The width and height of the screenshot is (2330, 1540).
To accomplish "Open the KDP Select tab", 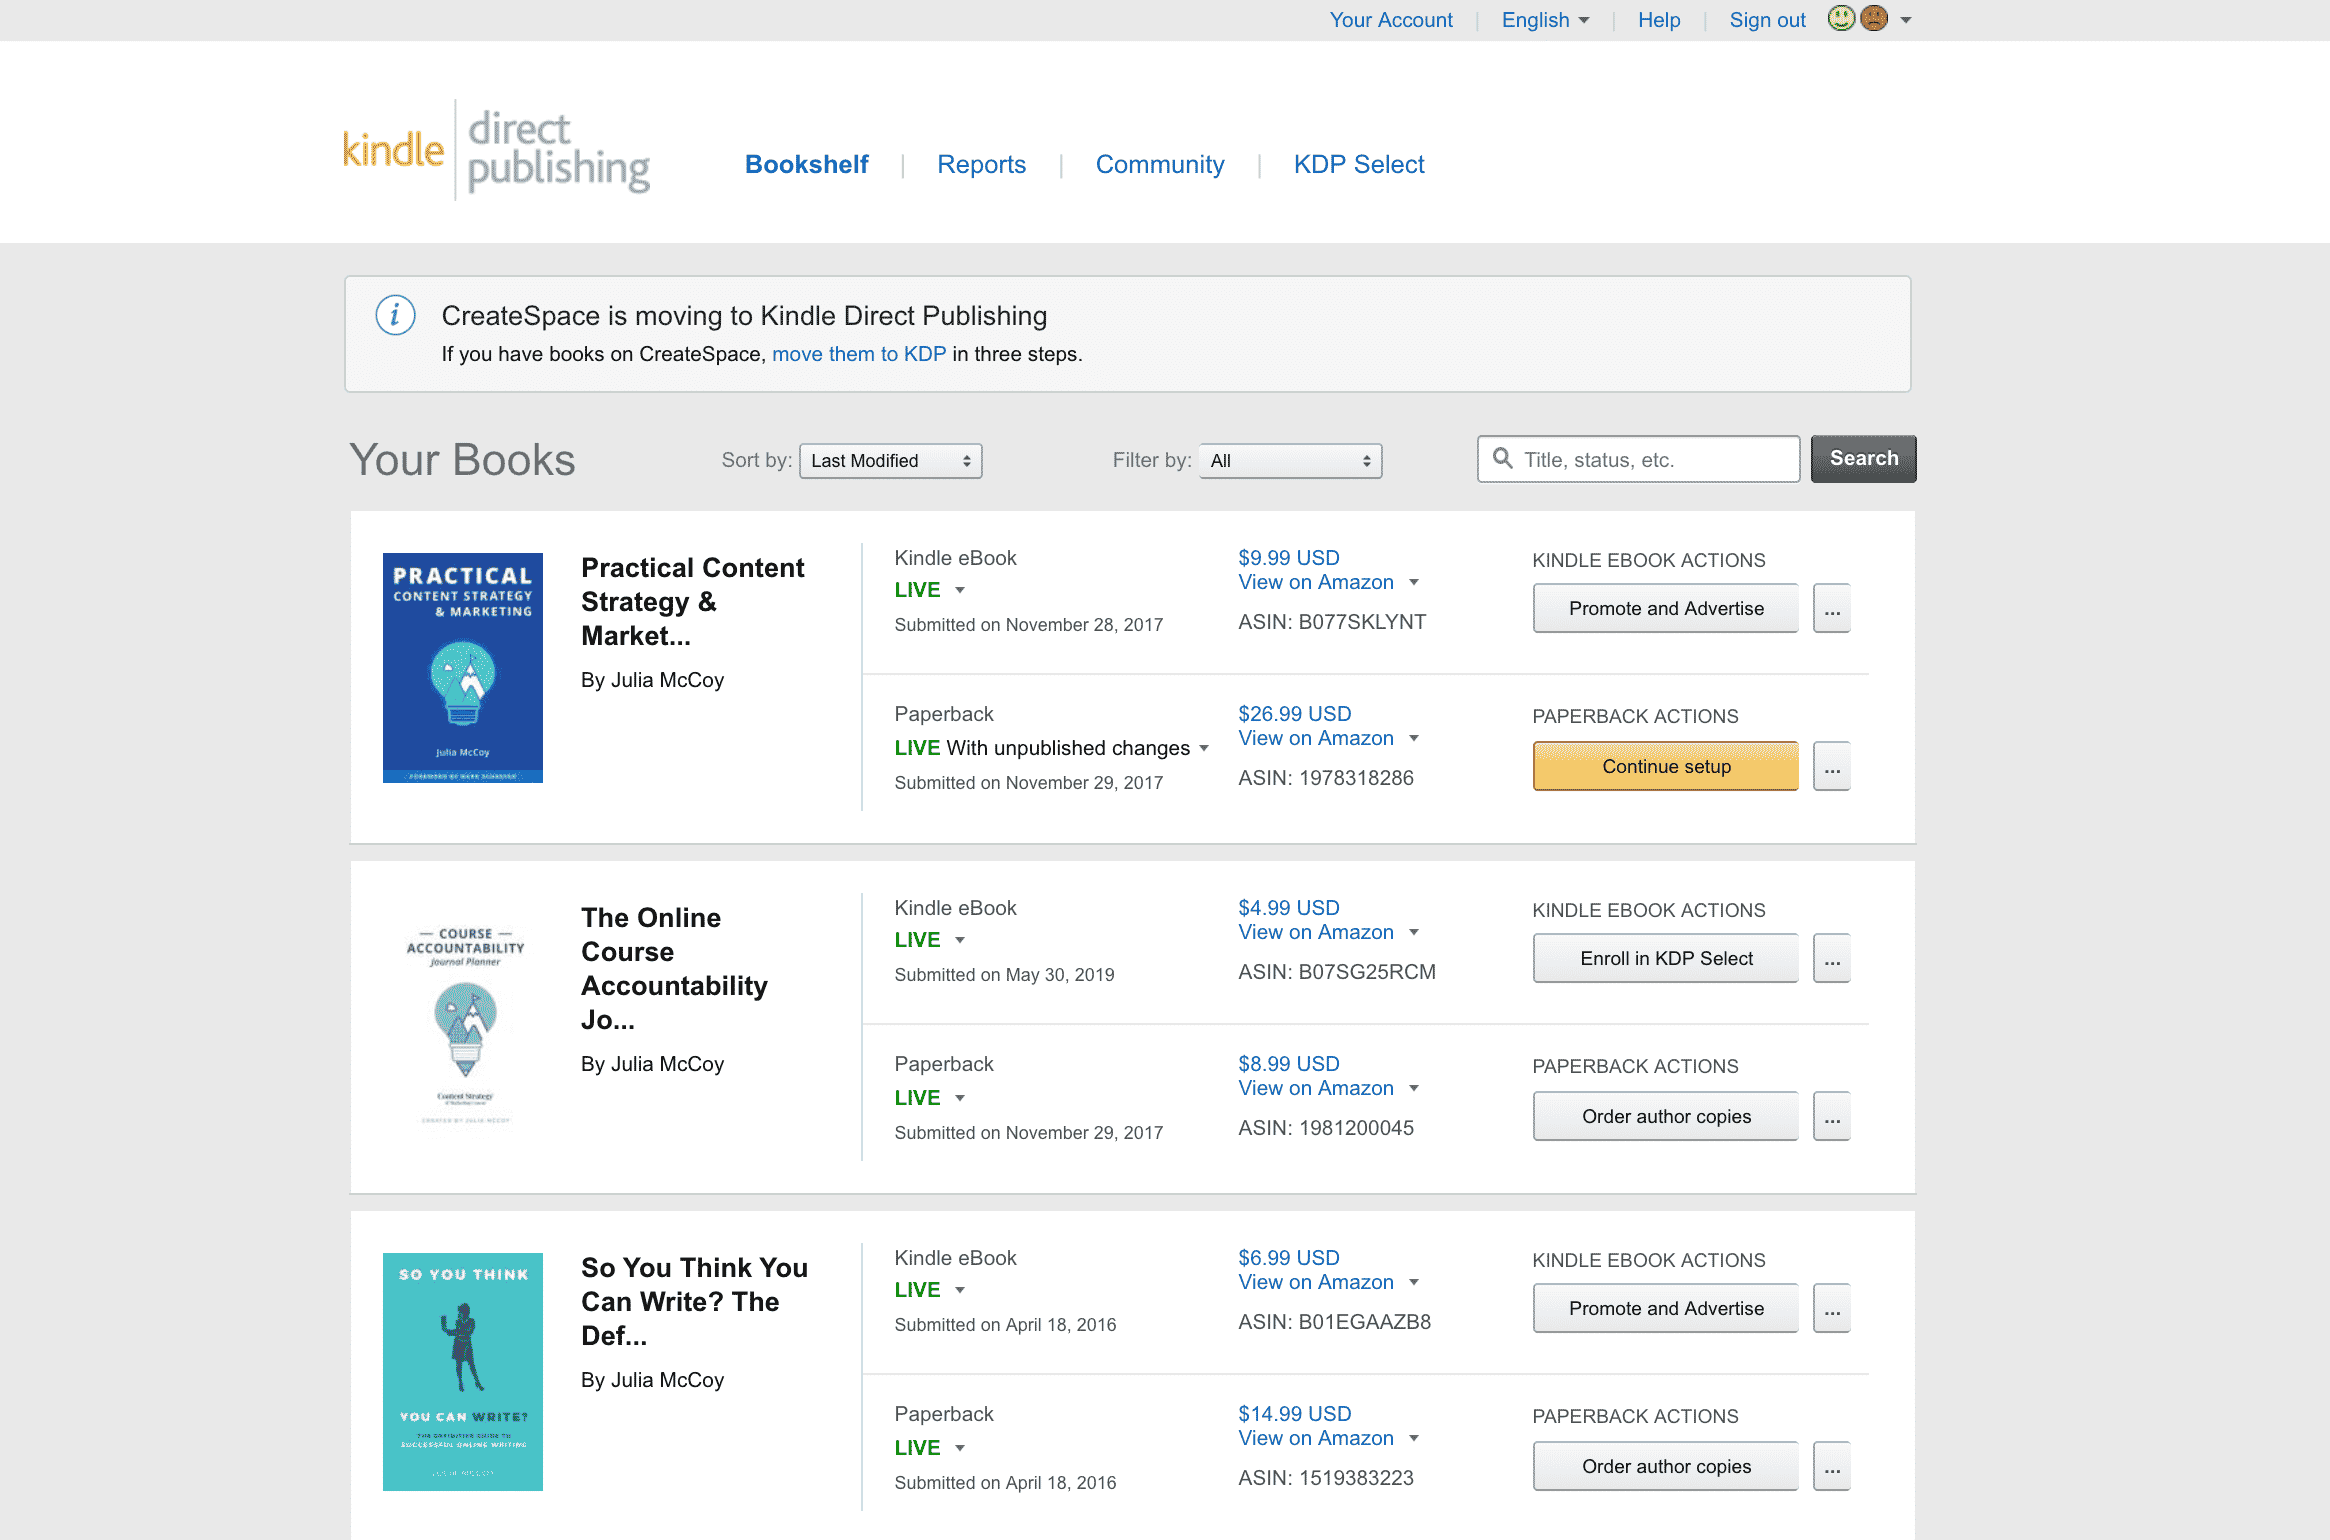I will 1359,164.
